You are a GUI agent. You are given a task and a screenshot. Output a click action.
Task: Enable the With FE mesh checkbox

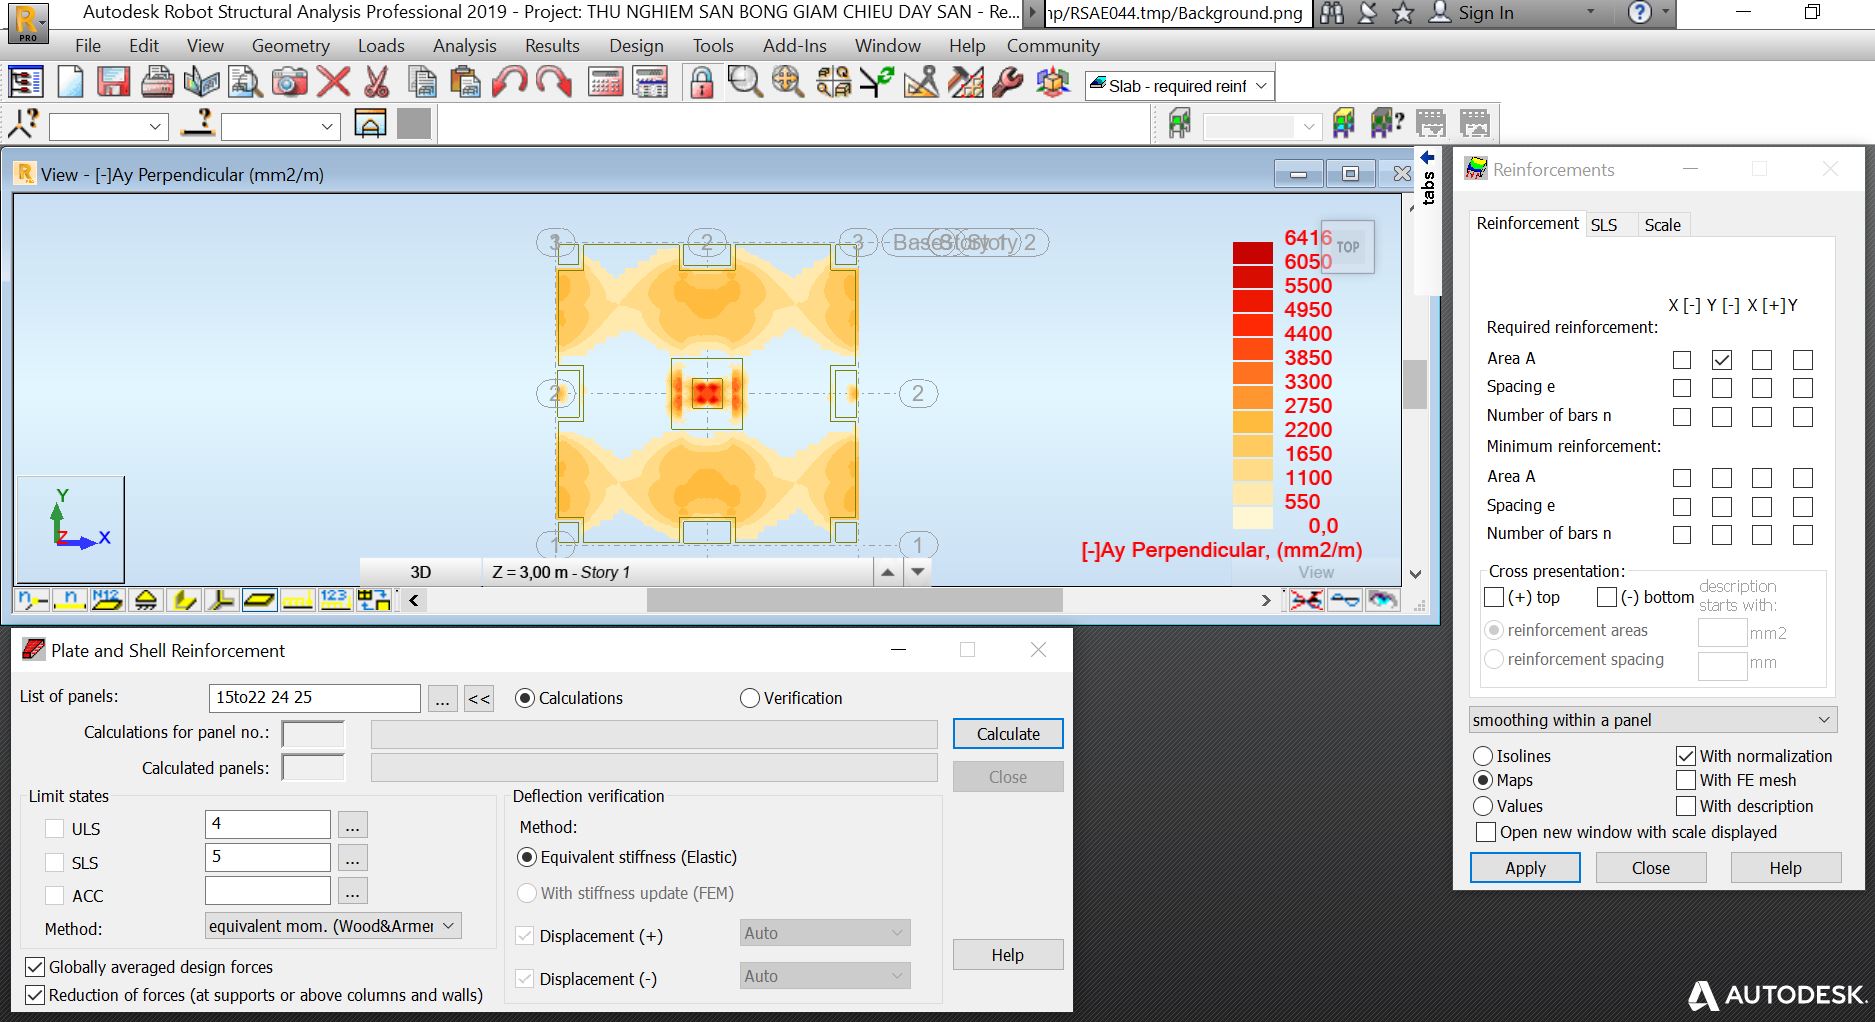1686,780
